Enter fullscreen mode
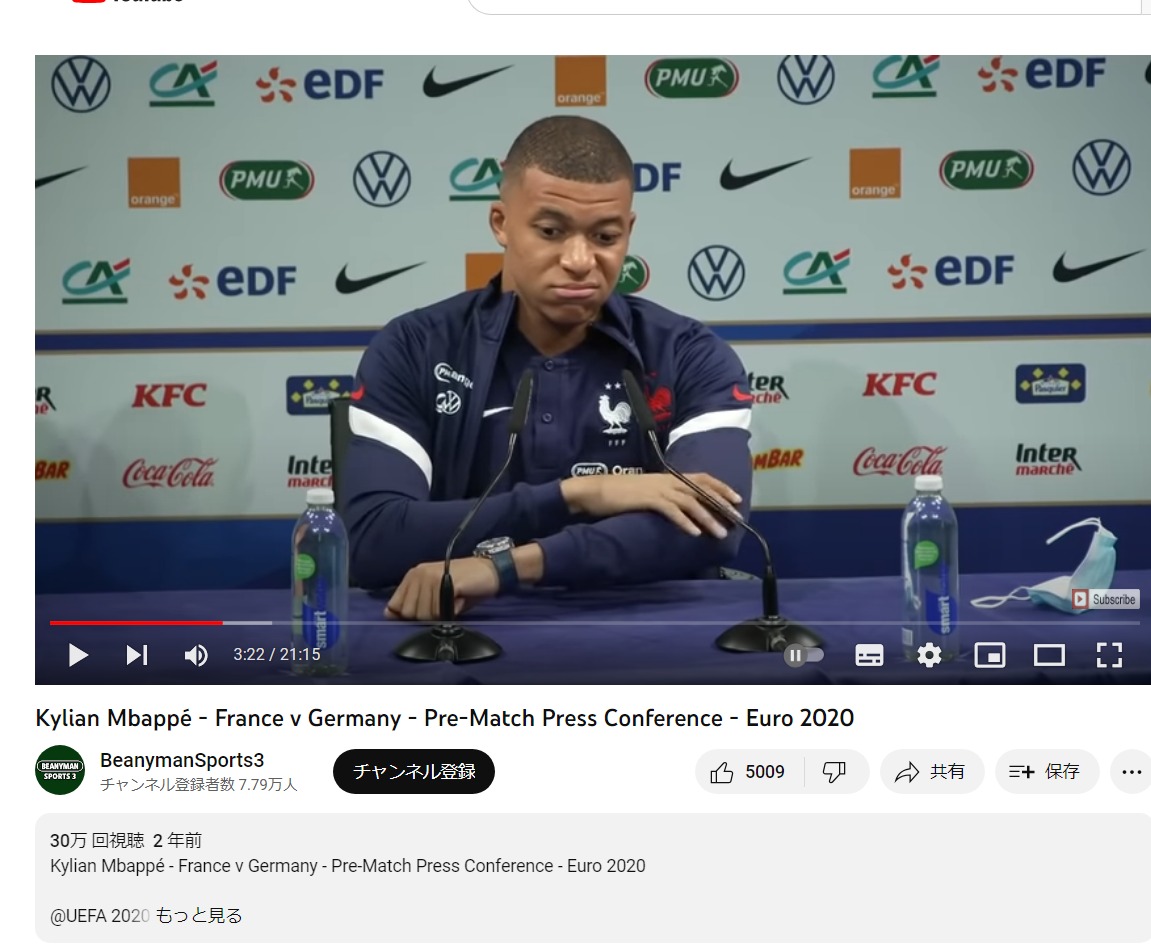The width and height of the screenshot is (1151, 945). pos(1109,655)
